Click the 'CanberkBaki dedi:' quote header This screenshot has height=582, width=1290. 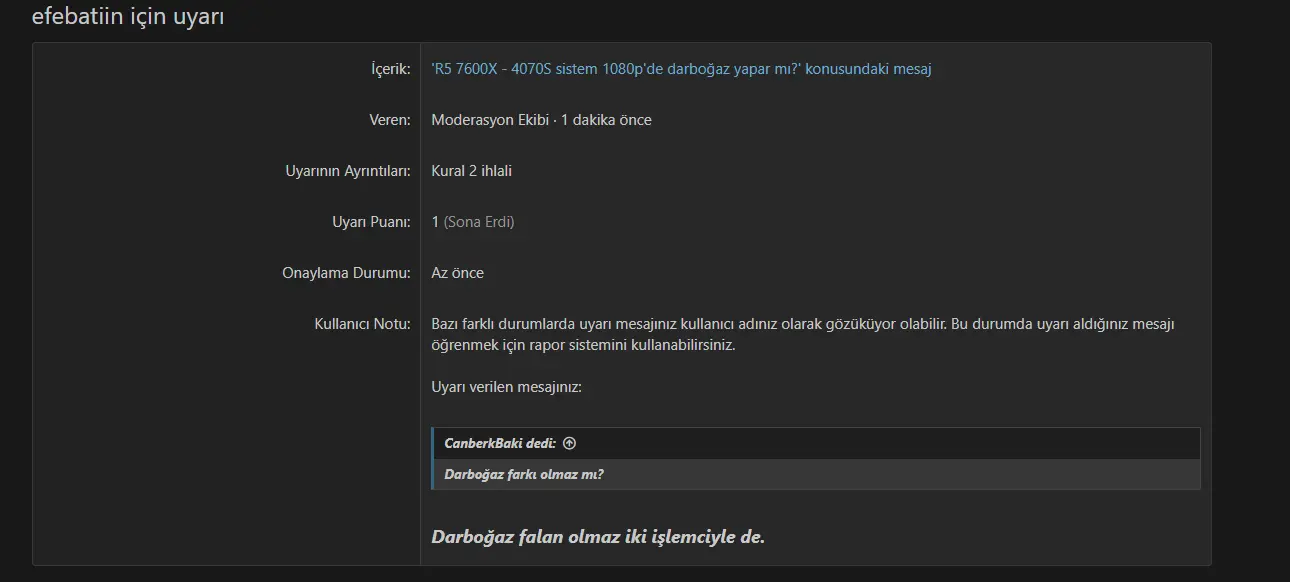(x=500, y=443)
